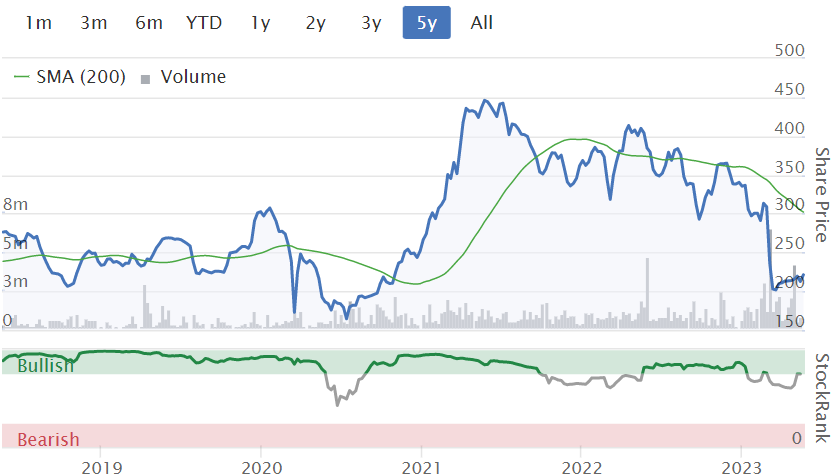
Task: Click the 150 share price axis value
Action: click(x=790, y=321)
